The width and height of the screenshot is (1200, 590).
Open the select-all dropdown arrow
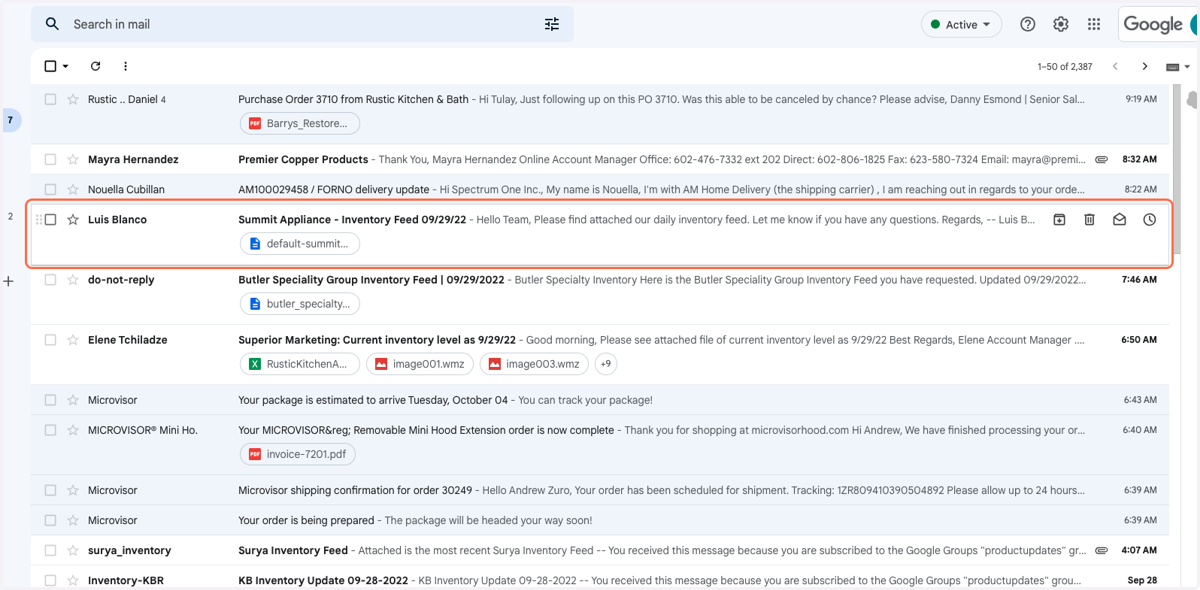(x=66, y=67)
